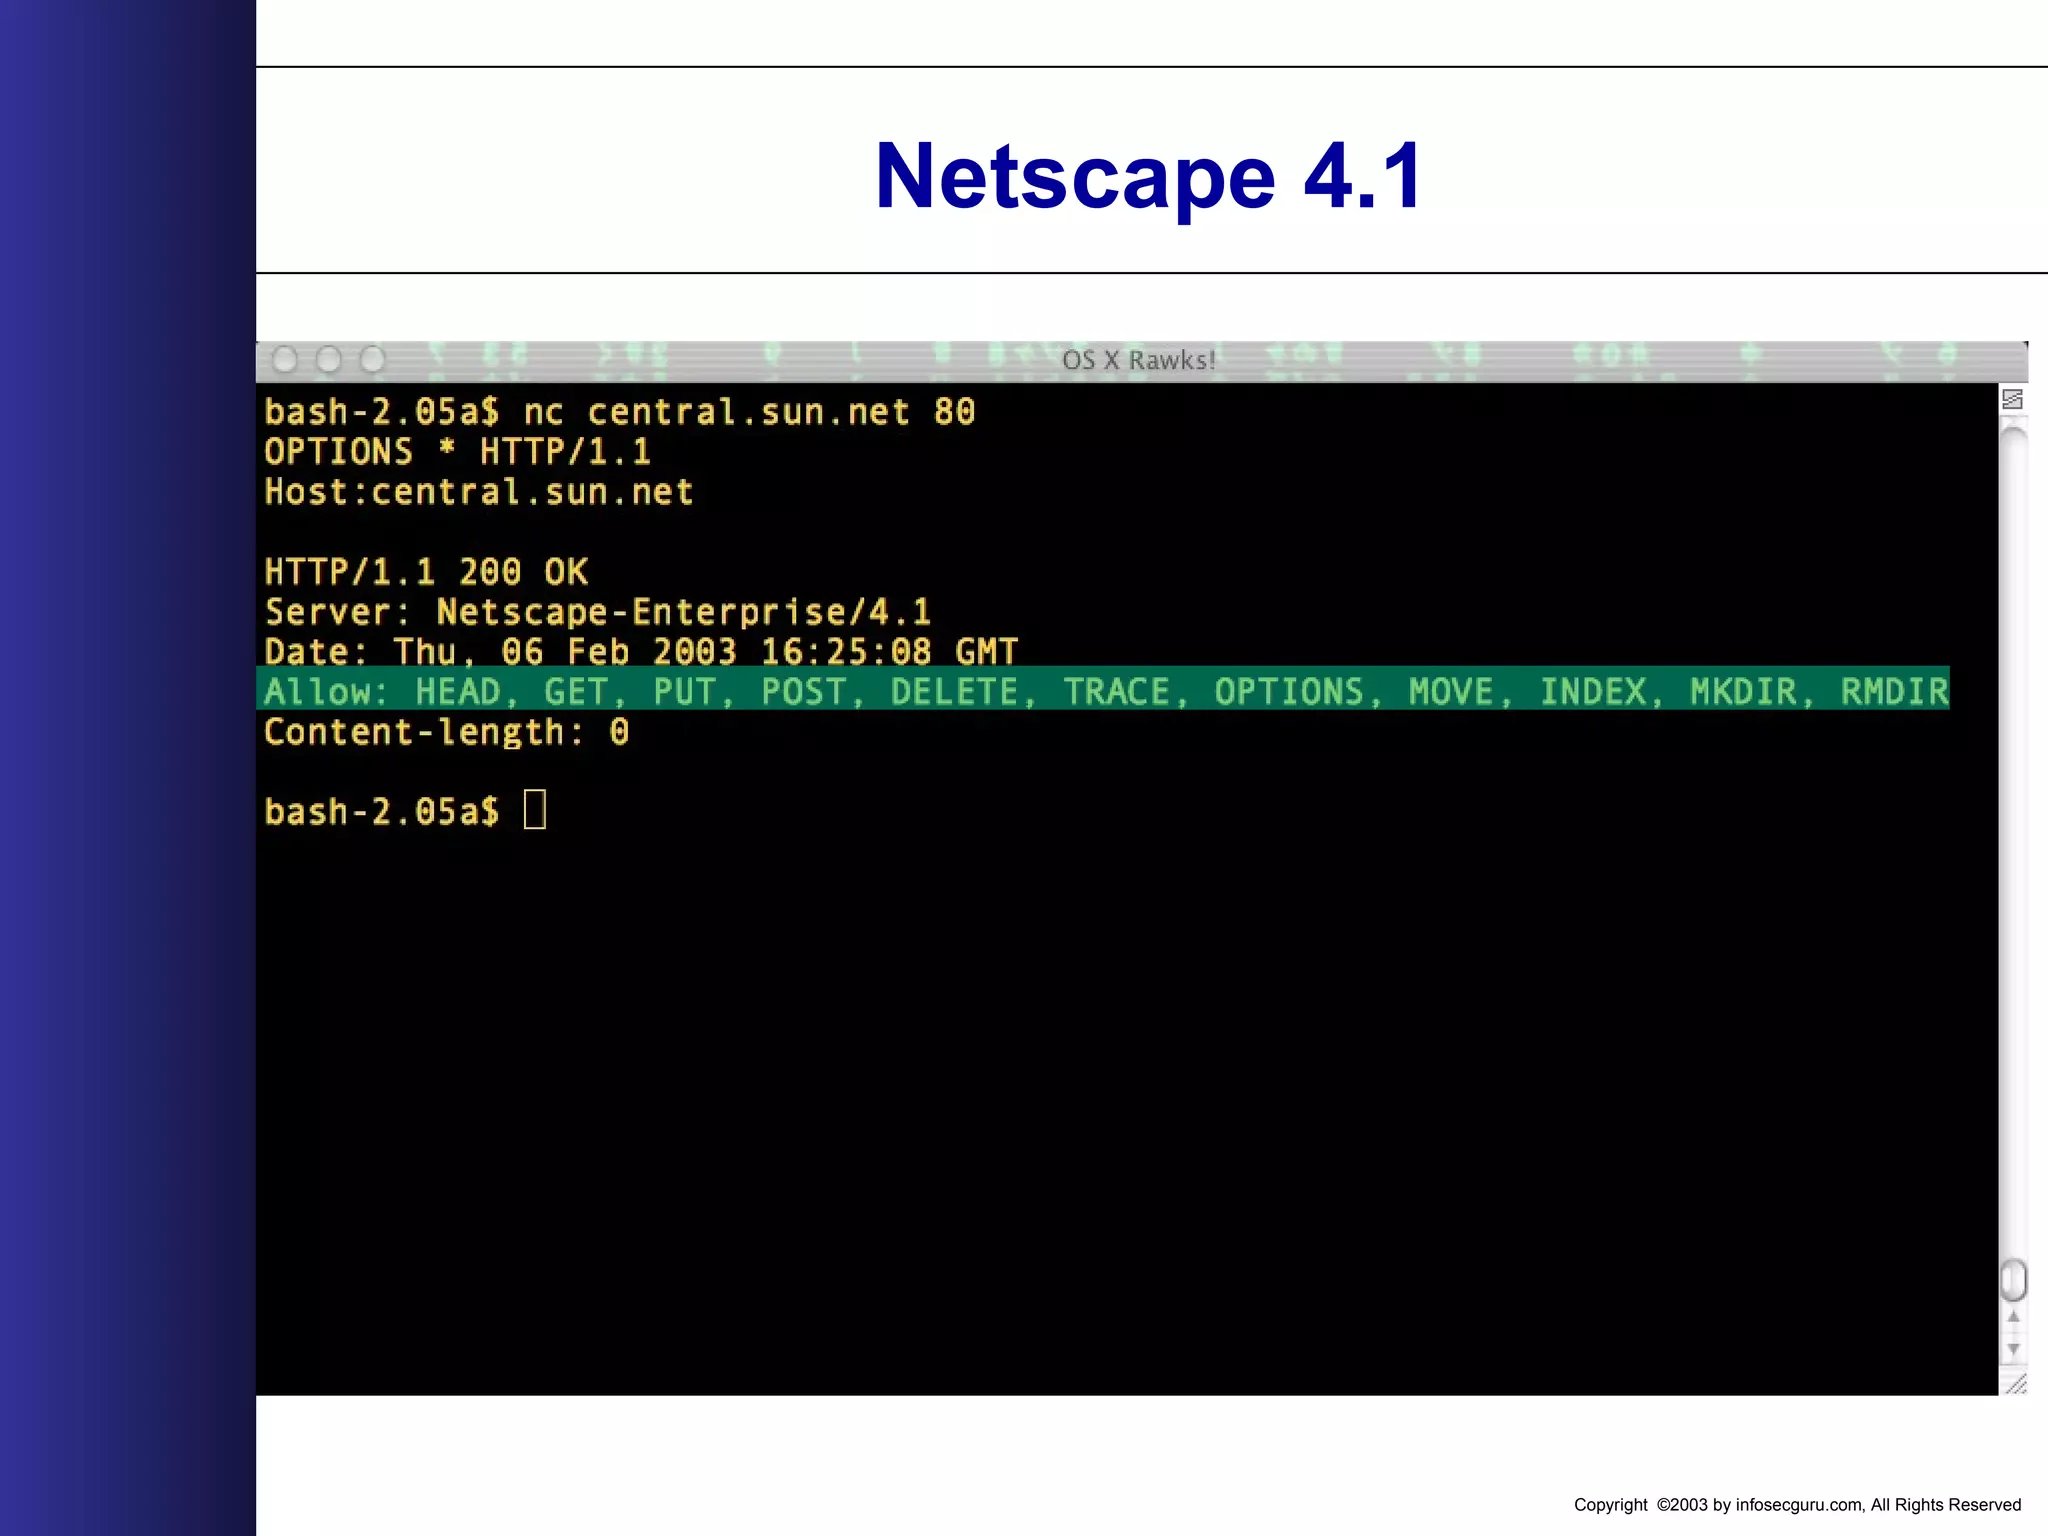
Task: Click the 'Host:central.sun.net' line
Action: pos(479,492)
